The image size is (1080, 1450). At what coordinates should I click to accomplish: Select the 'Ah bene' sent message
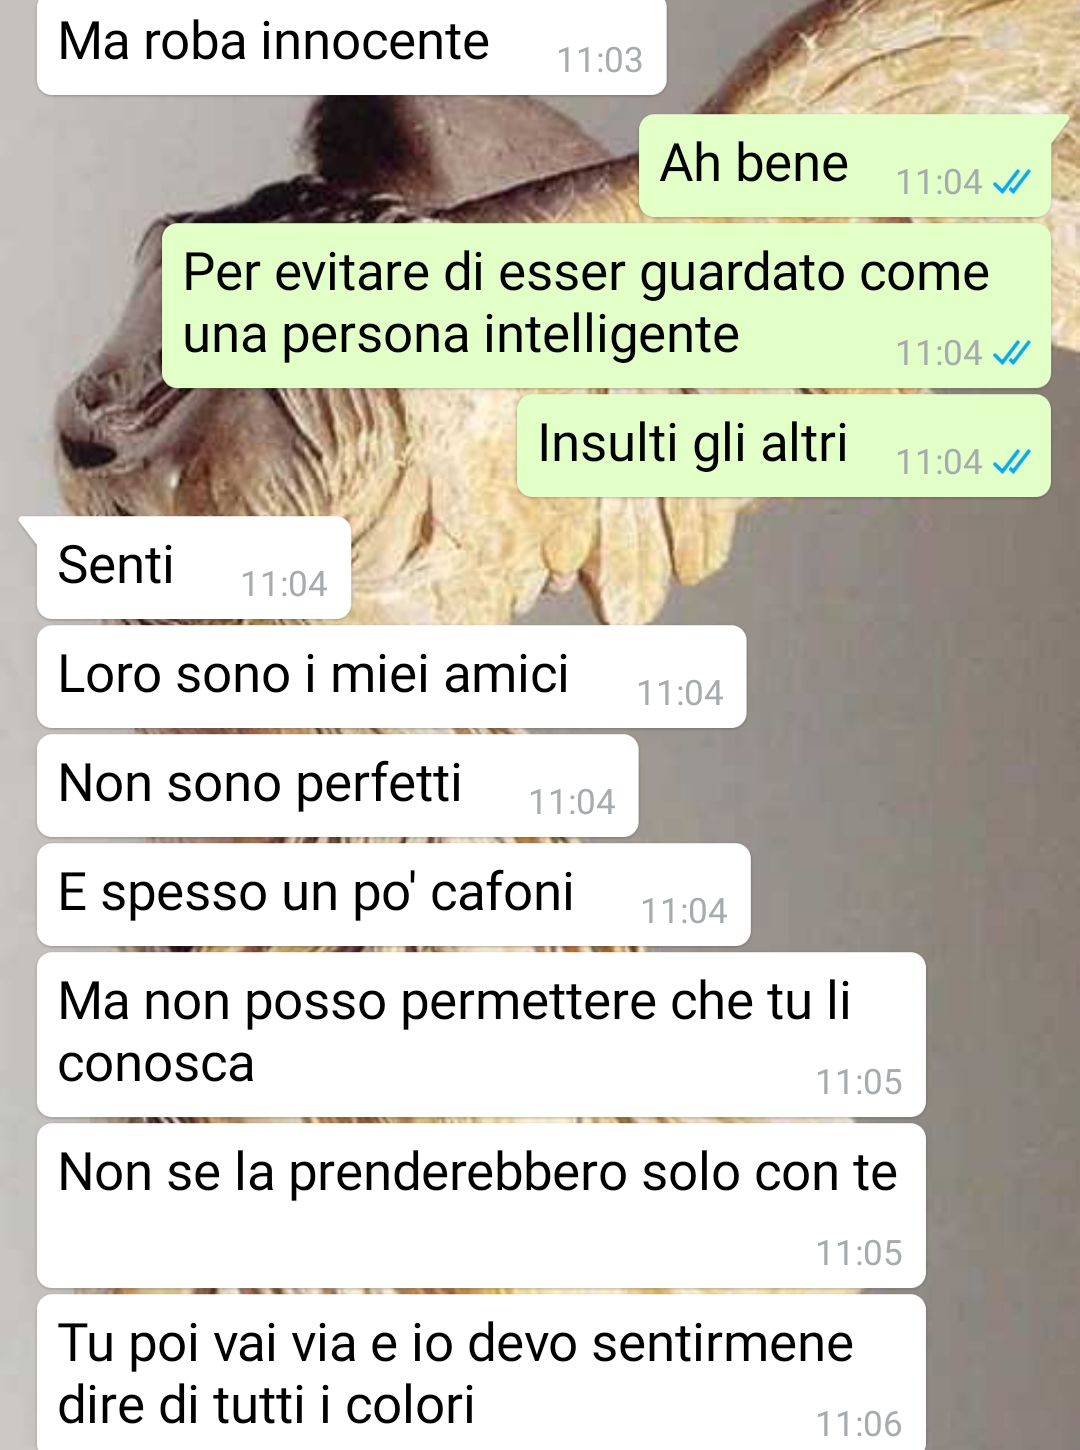[845, 166]
